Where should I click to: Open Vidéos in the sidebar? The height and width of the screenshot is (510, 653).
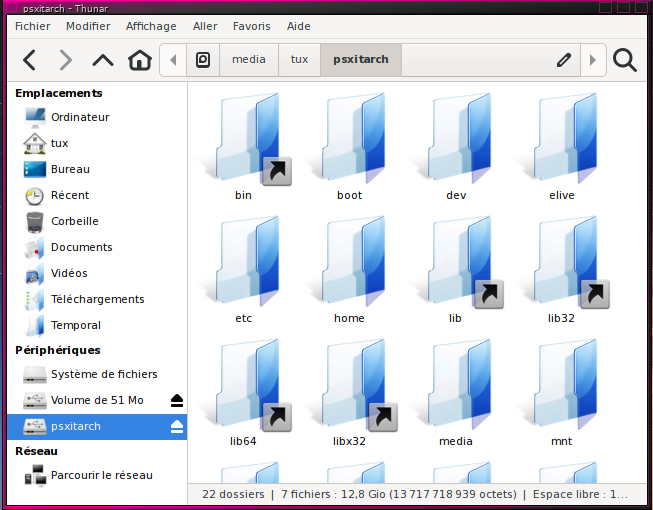(x=97, y=274)
